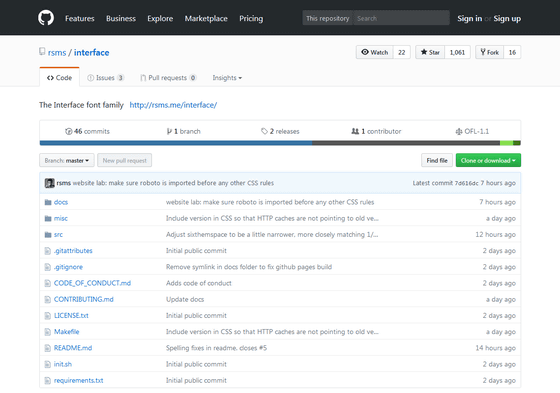Fork the repository using the Fork button

click(x=490, y=52)
